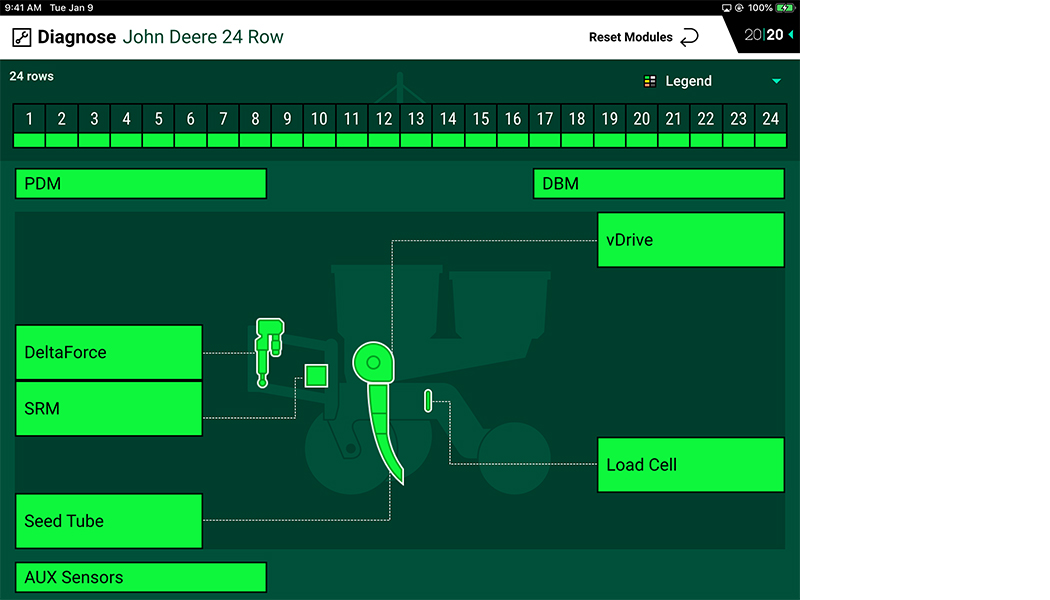Click the "9:41 AM" clock in status bar
Image resolution: width=1050 pixels, height=600 pixels.
point(23,8)
